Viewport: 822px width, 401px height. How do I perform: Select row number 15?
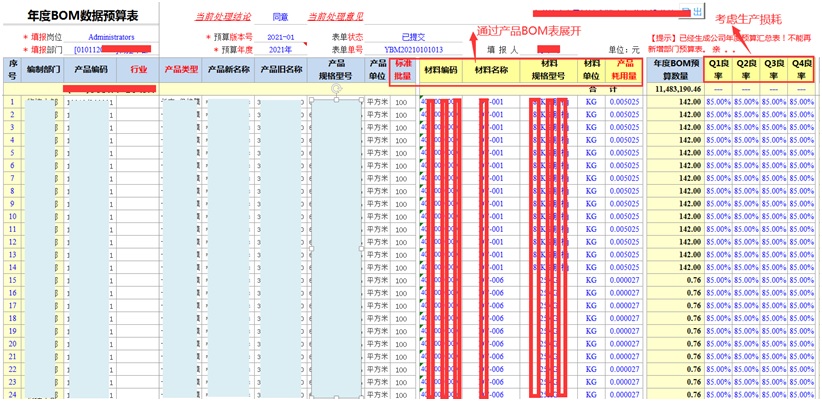pyautogui.click(x=13, y=279)
